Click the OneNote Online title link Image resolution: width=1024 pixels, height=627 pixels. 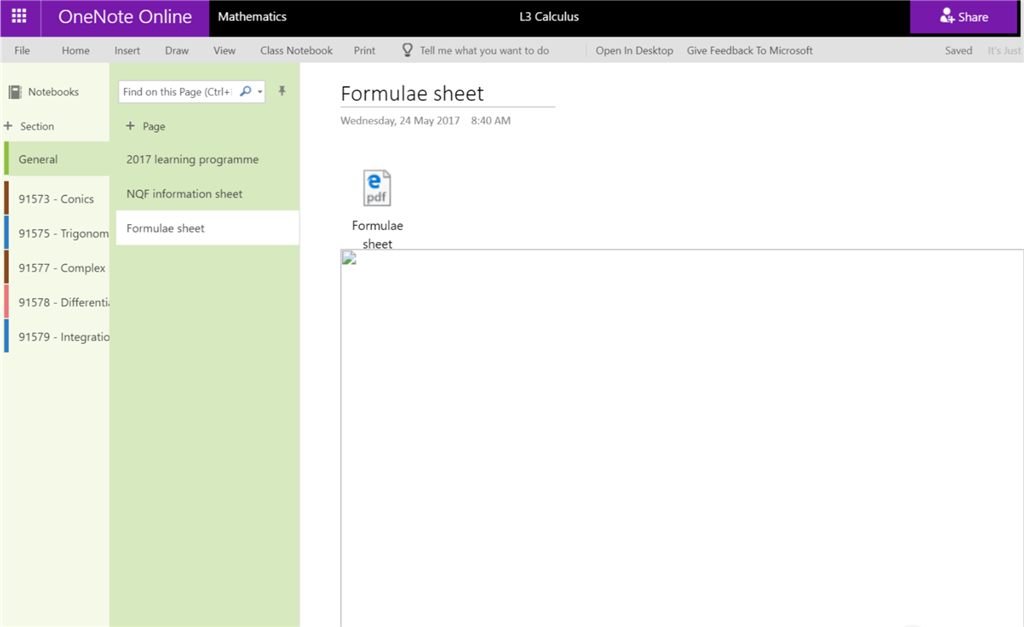point(125,17)
